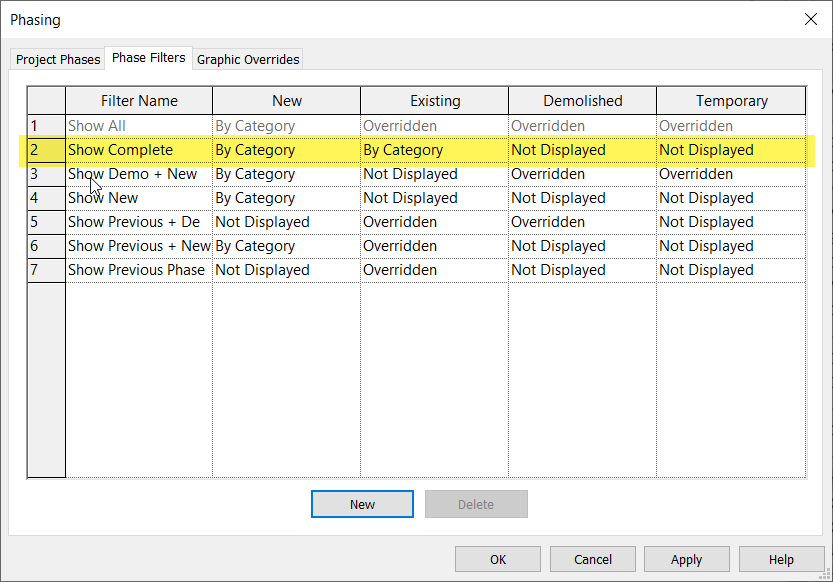833x582 pixels.
Task: Edit the Show Complete filter name
Action: (x=137, y=149)
